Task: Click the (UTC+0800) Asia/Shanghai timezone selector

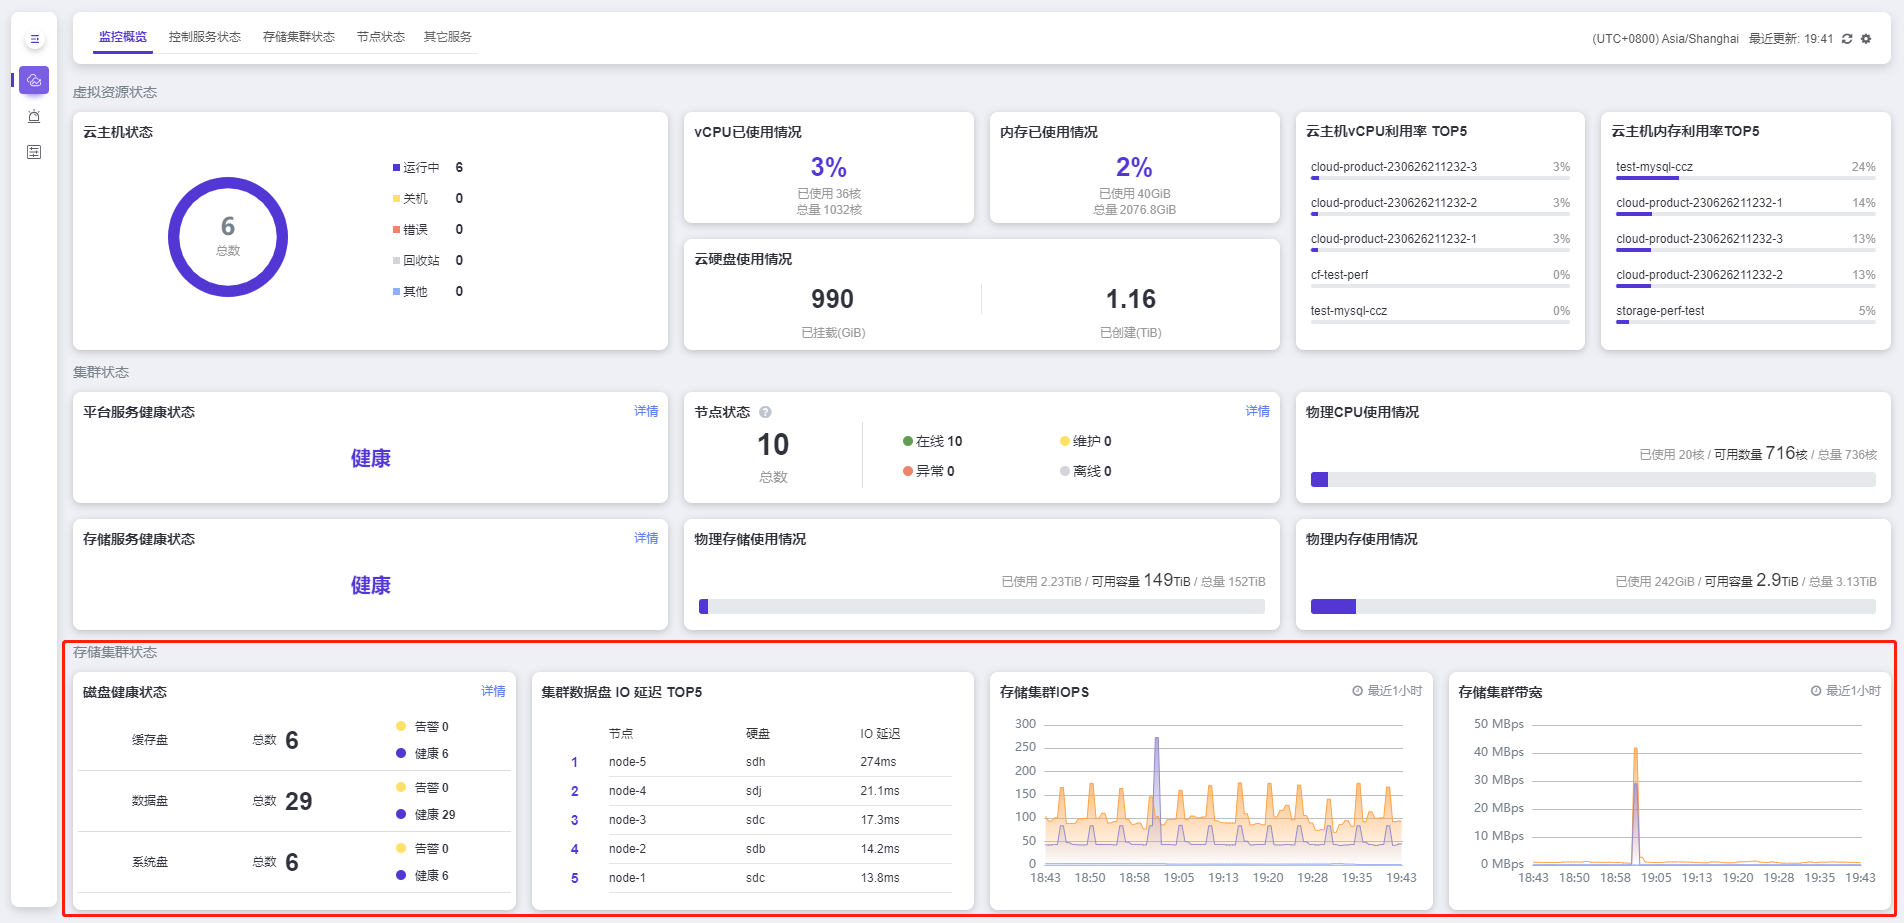Action: [x=1664, y=39]
